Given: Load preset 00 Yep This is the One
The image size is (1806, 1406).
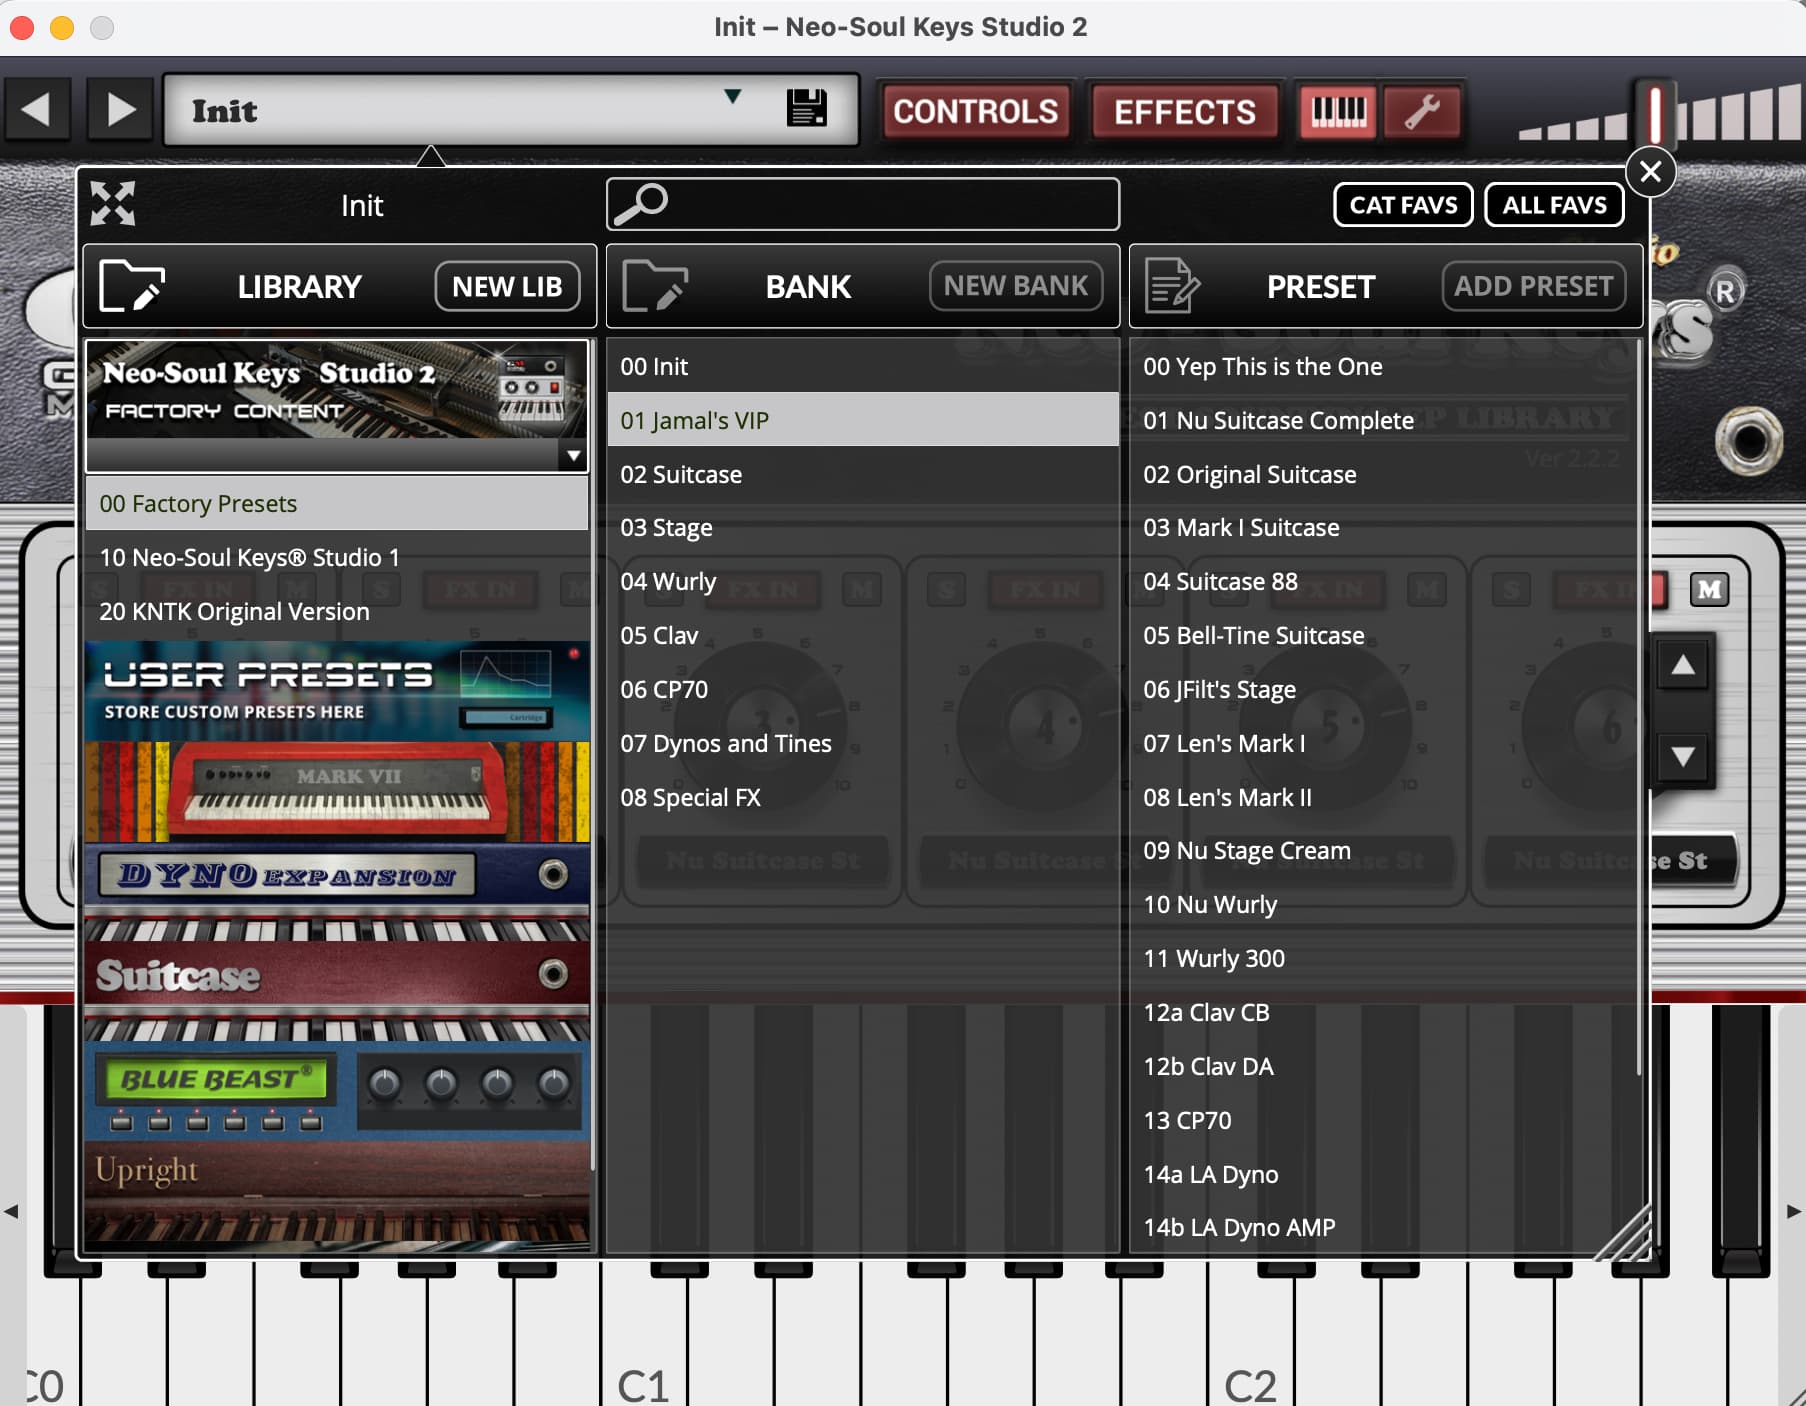Looking at the screenshot, I should (1384, 366).
